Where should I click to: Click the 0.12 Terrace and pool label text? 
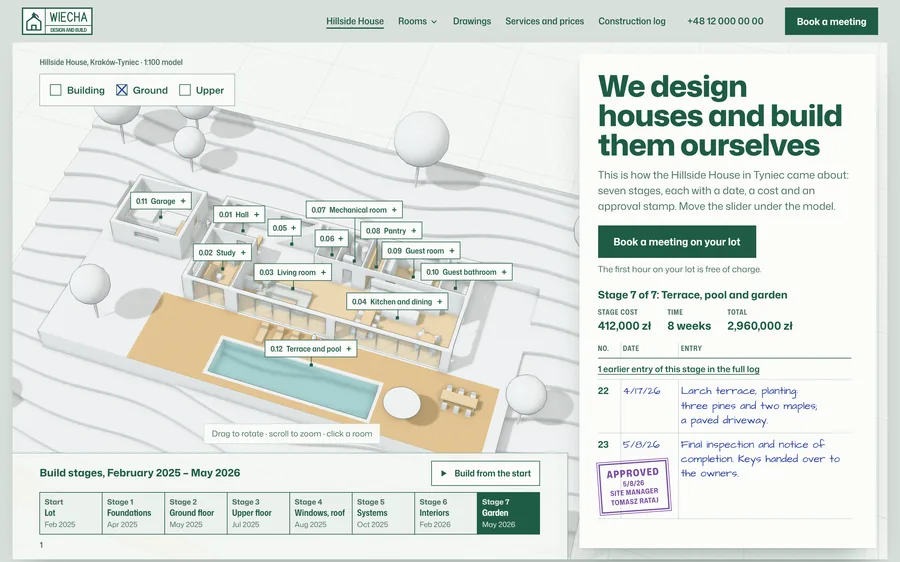tap(306, 348)
